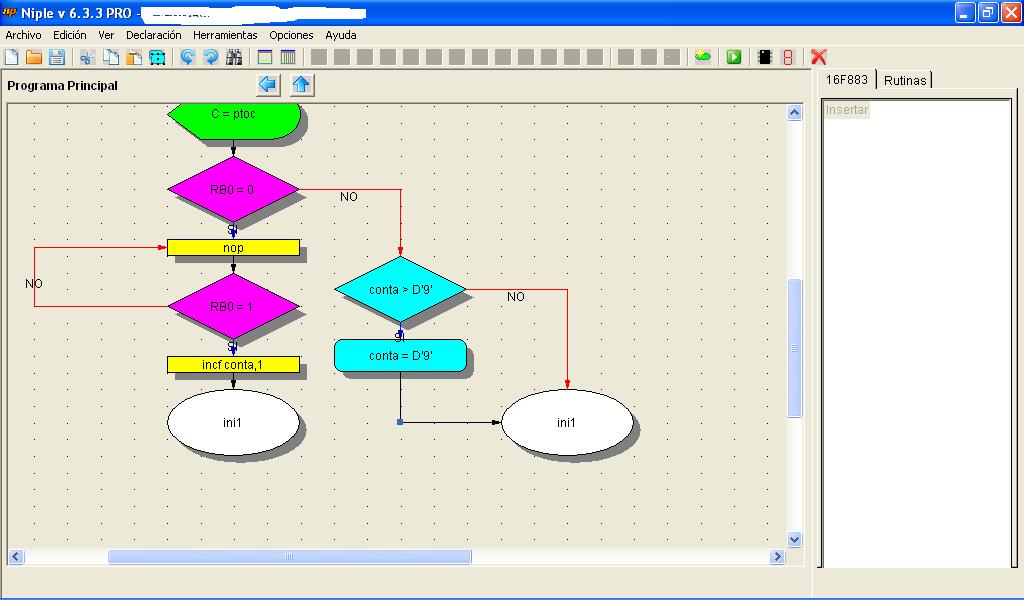Select the left 'ini1' ellipse

point(233,422)
